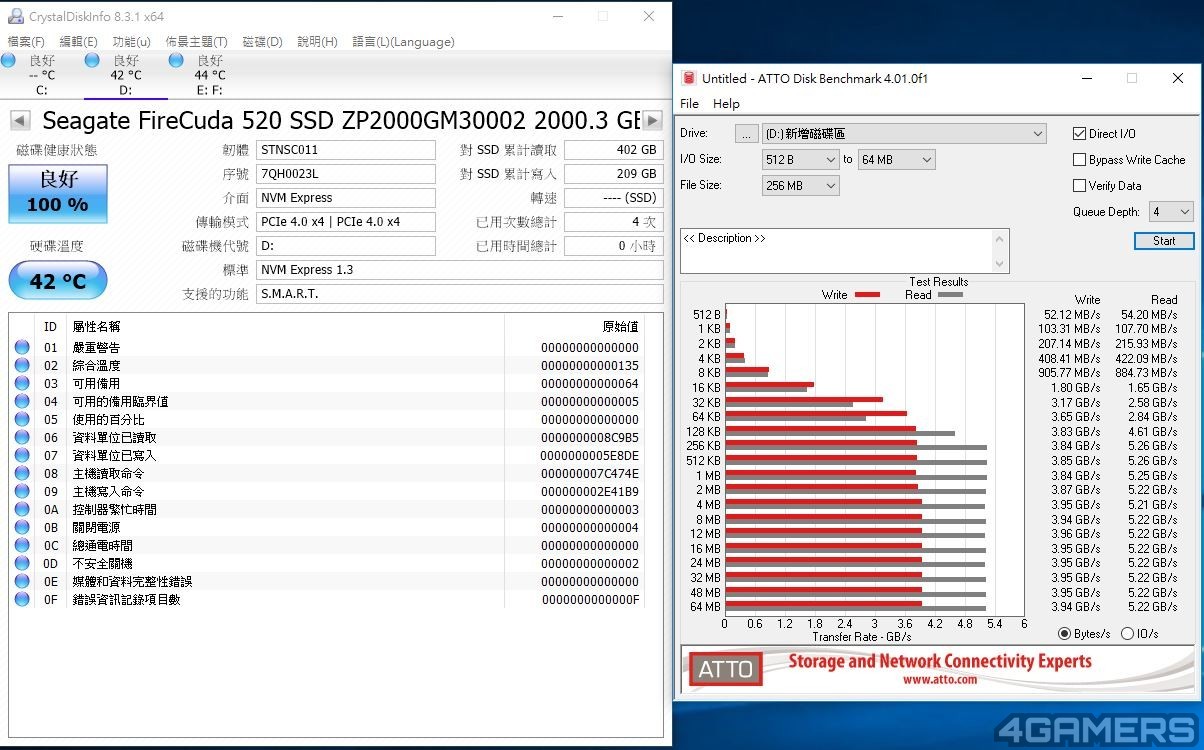Click the 42 °C temperature button
1204x750 pixels.
pyautogui.click(x=57, y=281)
